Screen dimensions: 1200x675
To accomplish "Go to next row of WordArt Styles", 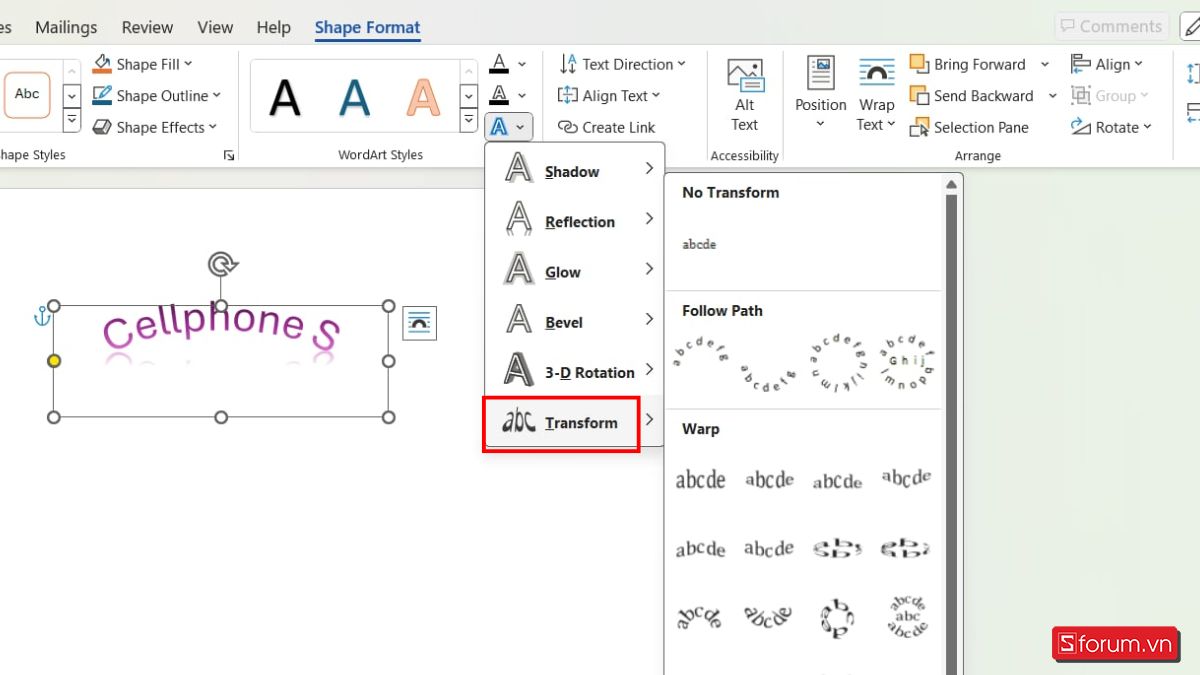I will pos(468,96).
